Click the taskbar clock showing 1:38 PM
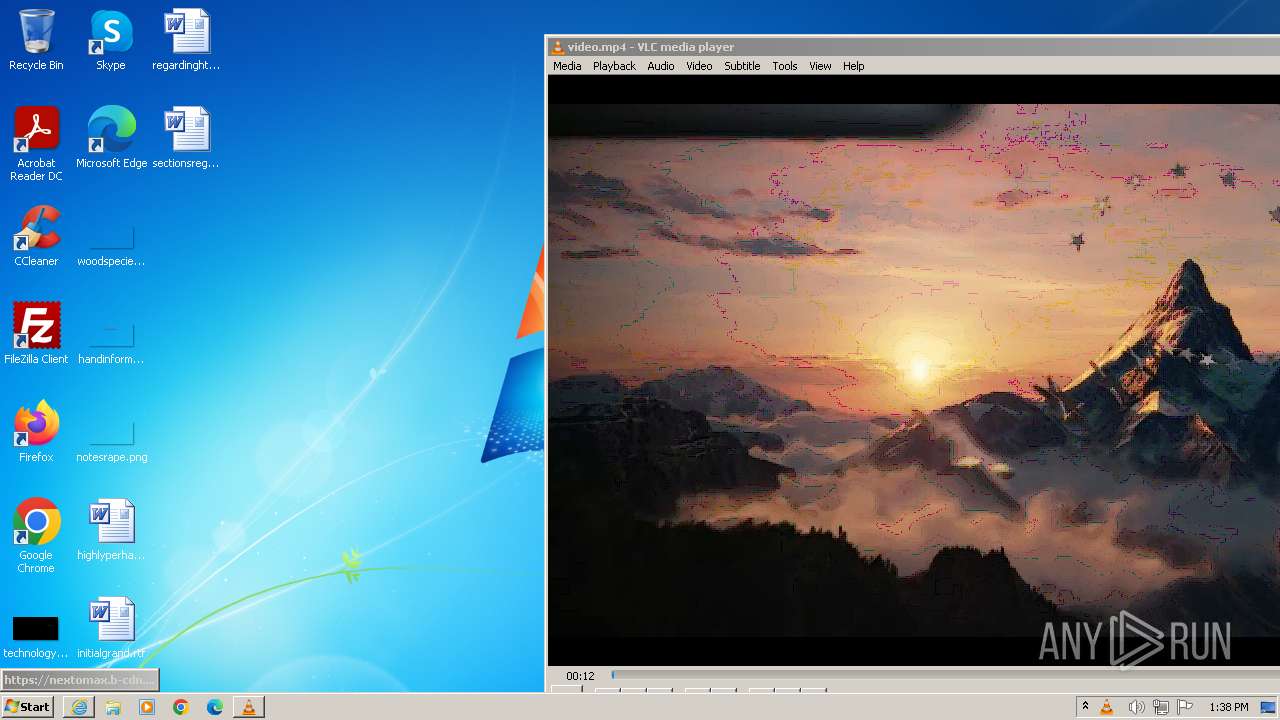 click(1228, 707)
